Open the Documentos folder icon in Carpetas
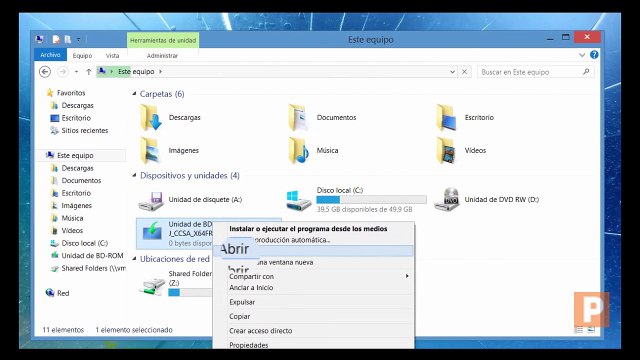The height and width of the screenshot is (360, 640). (x=299, y=118)
